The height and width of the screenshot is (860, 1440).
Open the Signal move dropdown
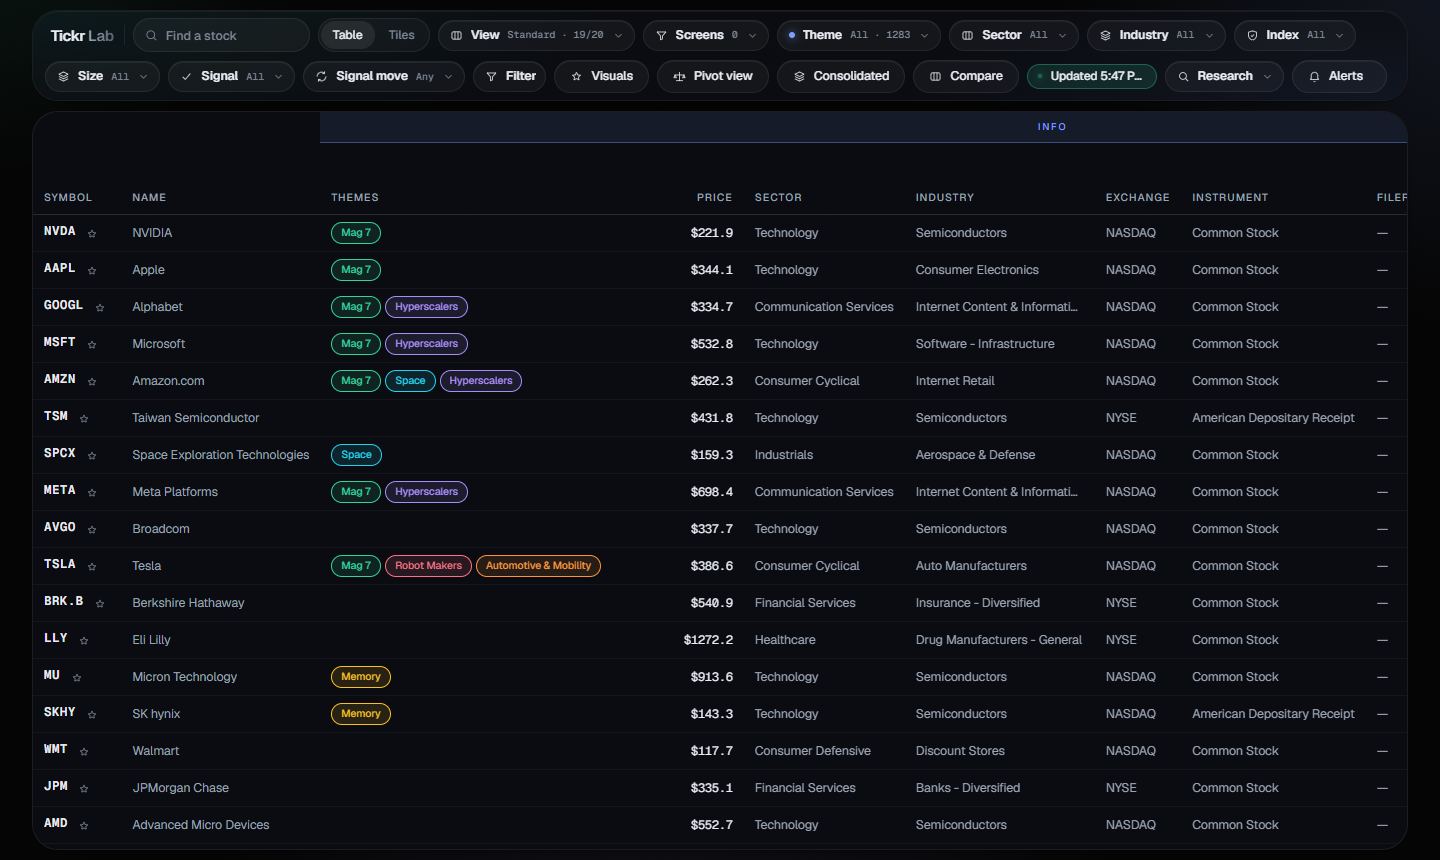(x=384, y=76)
